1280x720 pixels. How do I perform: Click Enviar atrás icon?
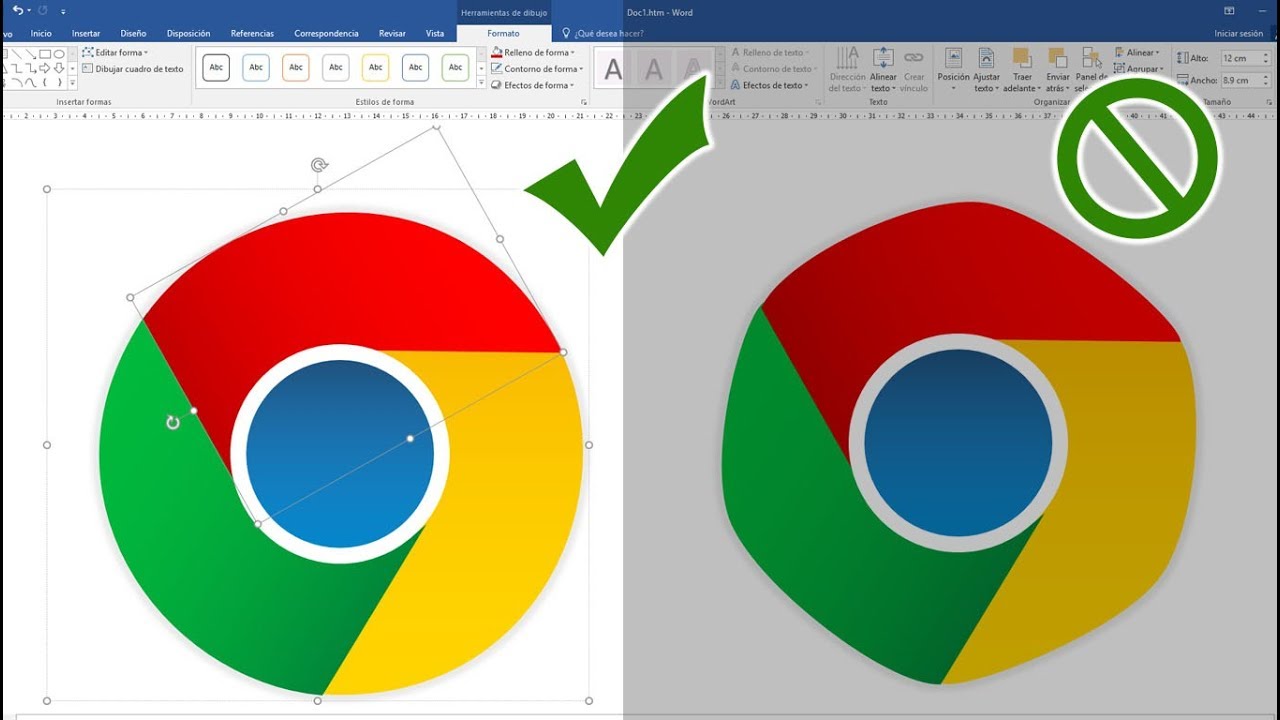[x=1057, y=57]
